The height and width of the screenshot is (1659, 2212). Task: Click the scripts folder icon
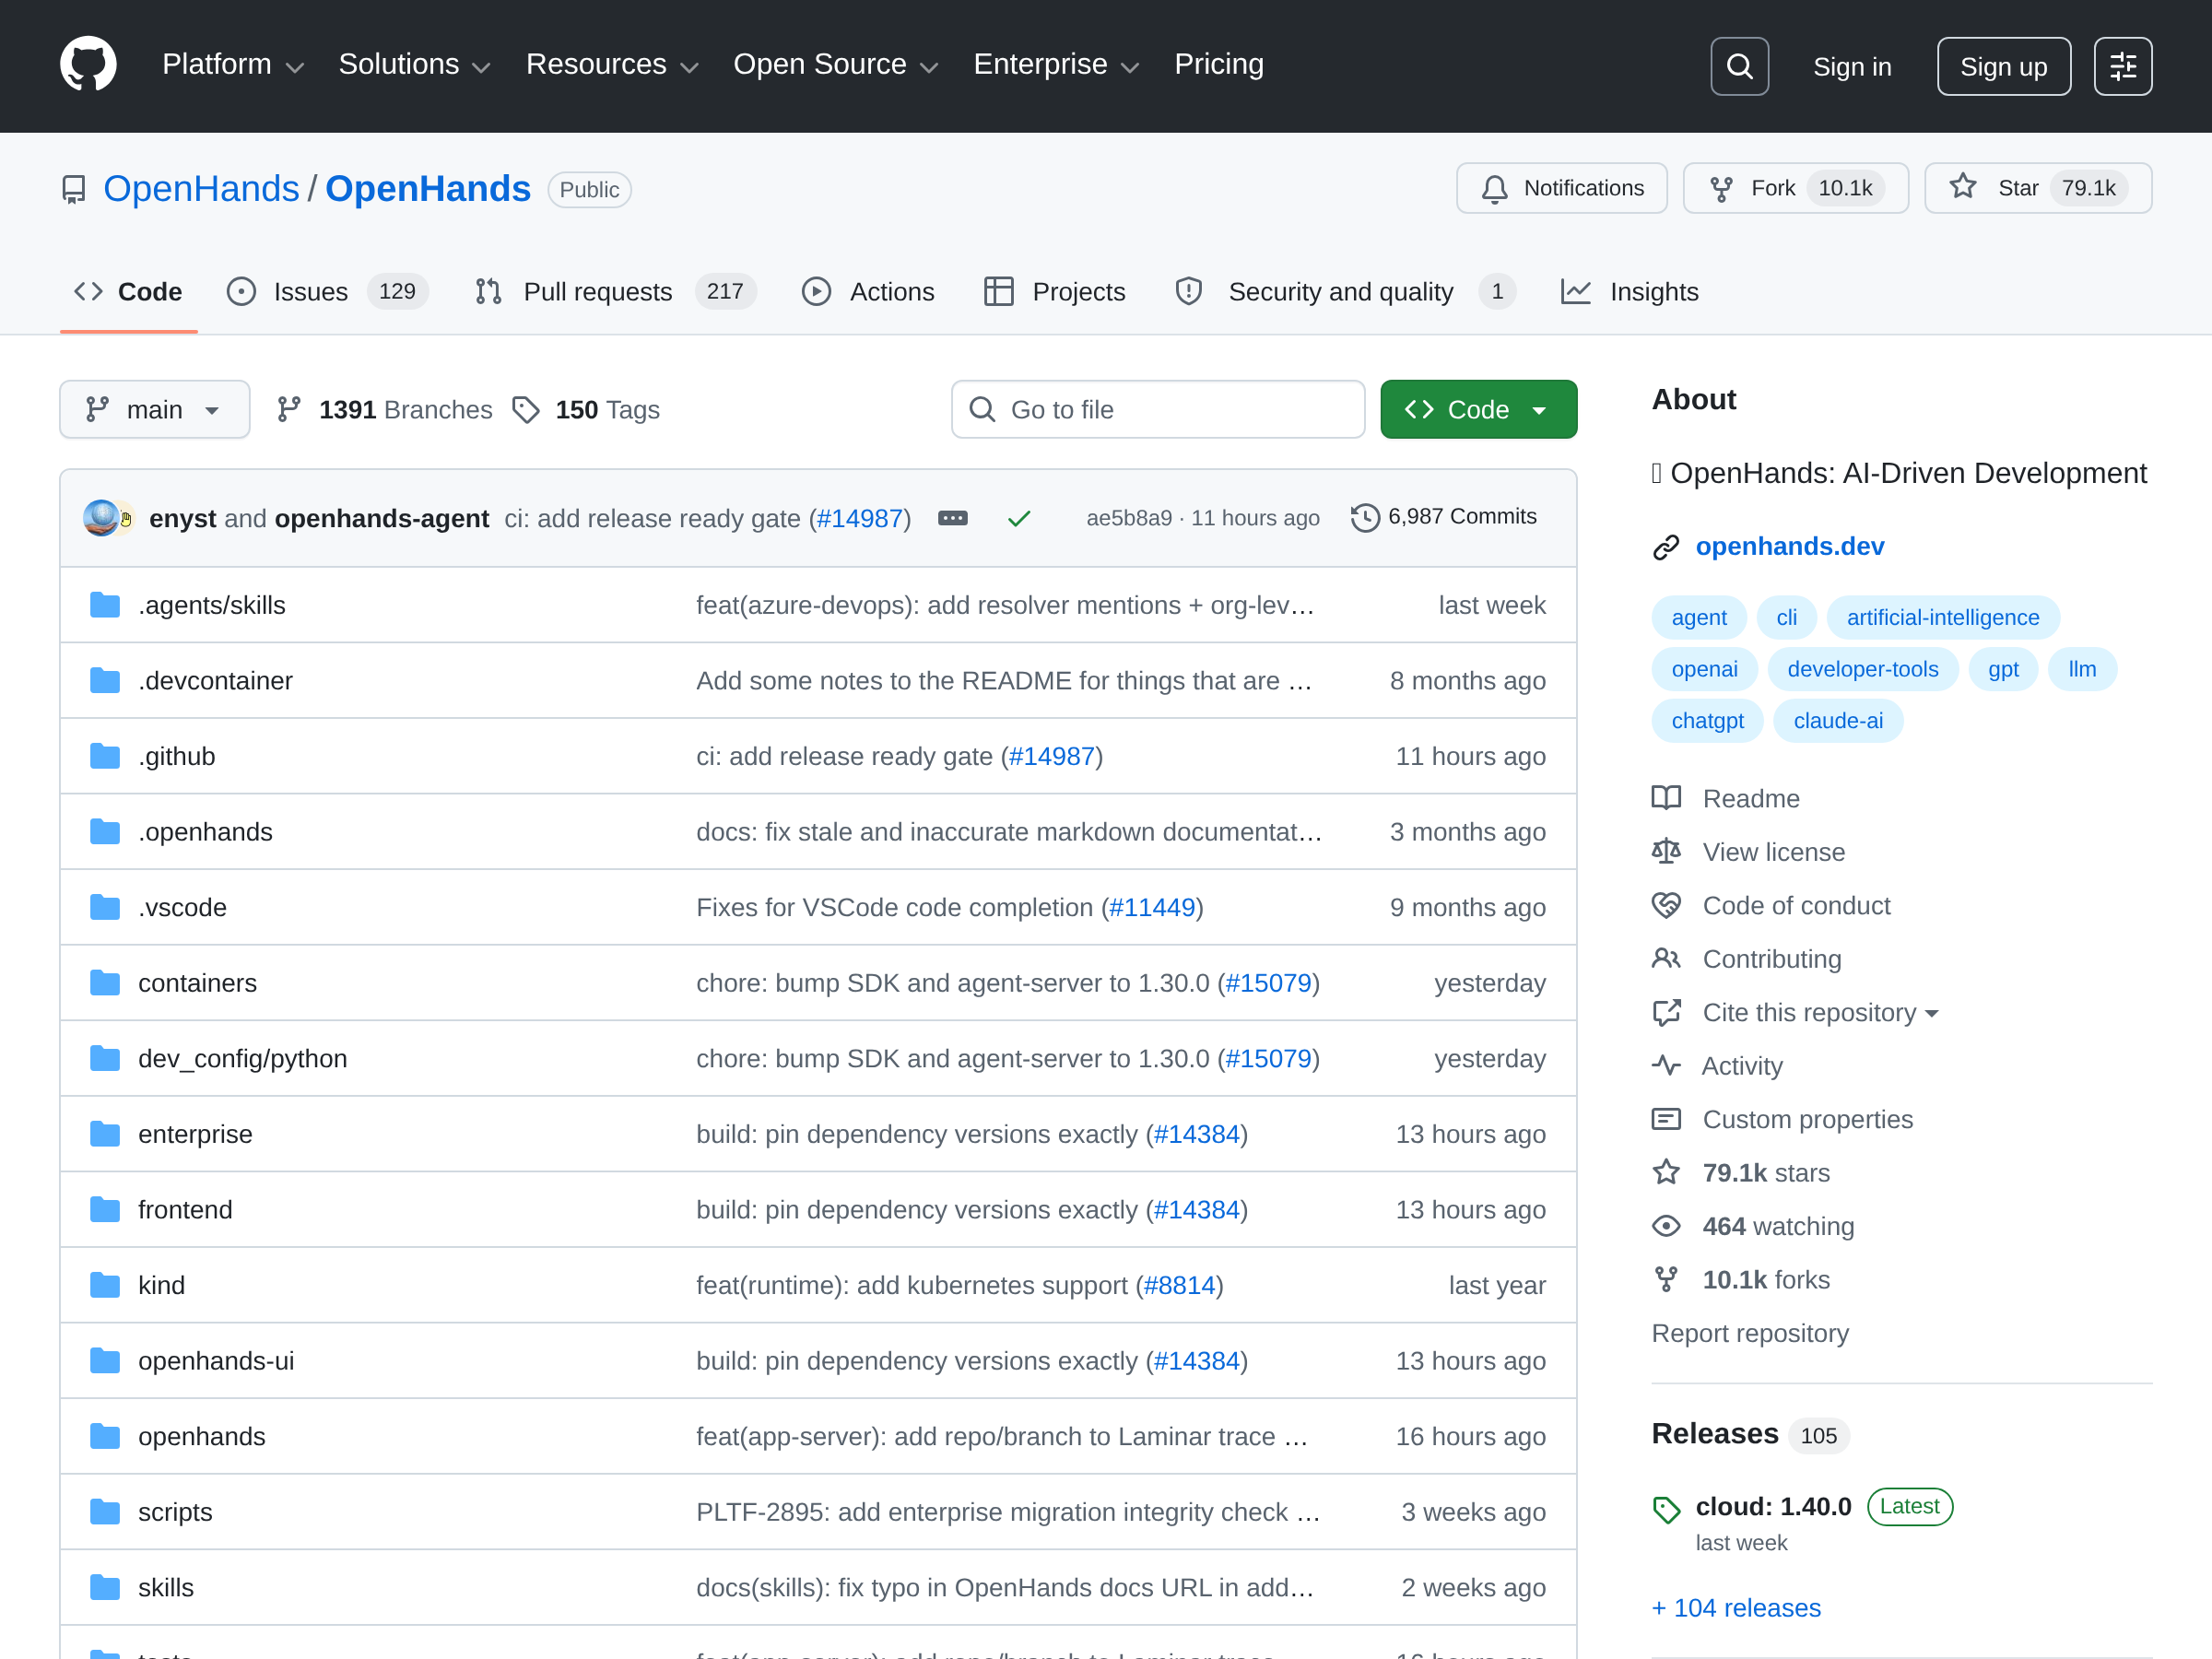(x=105, y=1512)
